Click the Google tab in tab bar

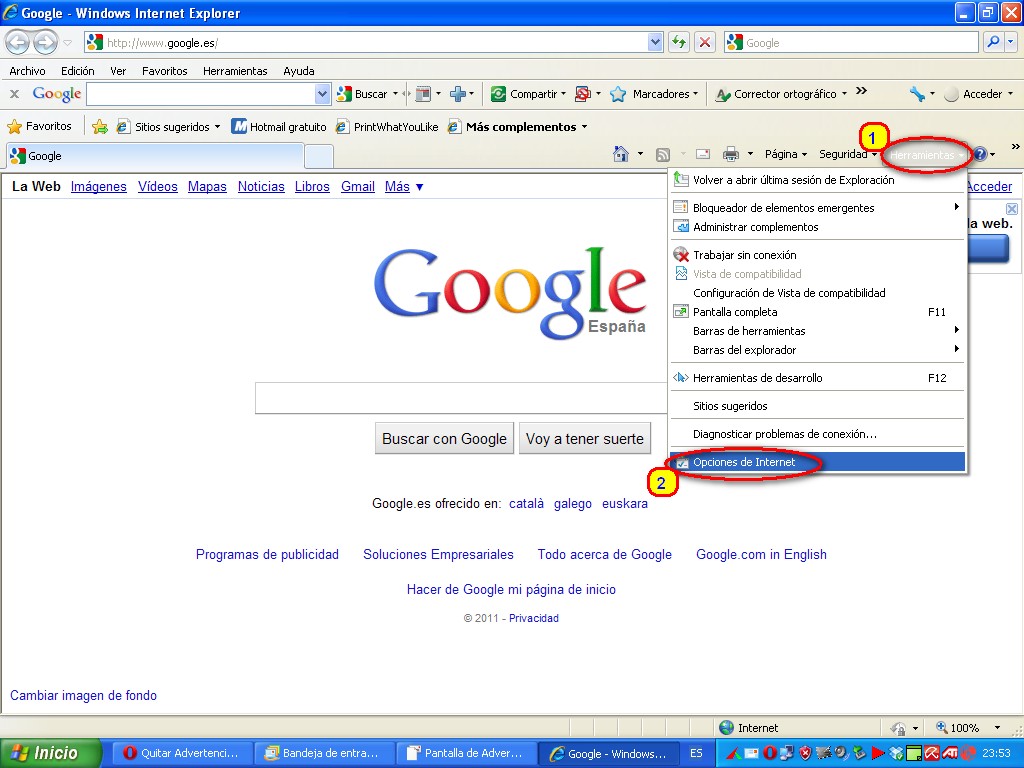coord(155,156)
